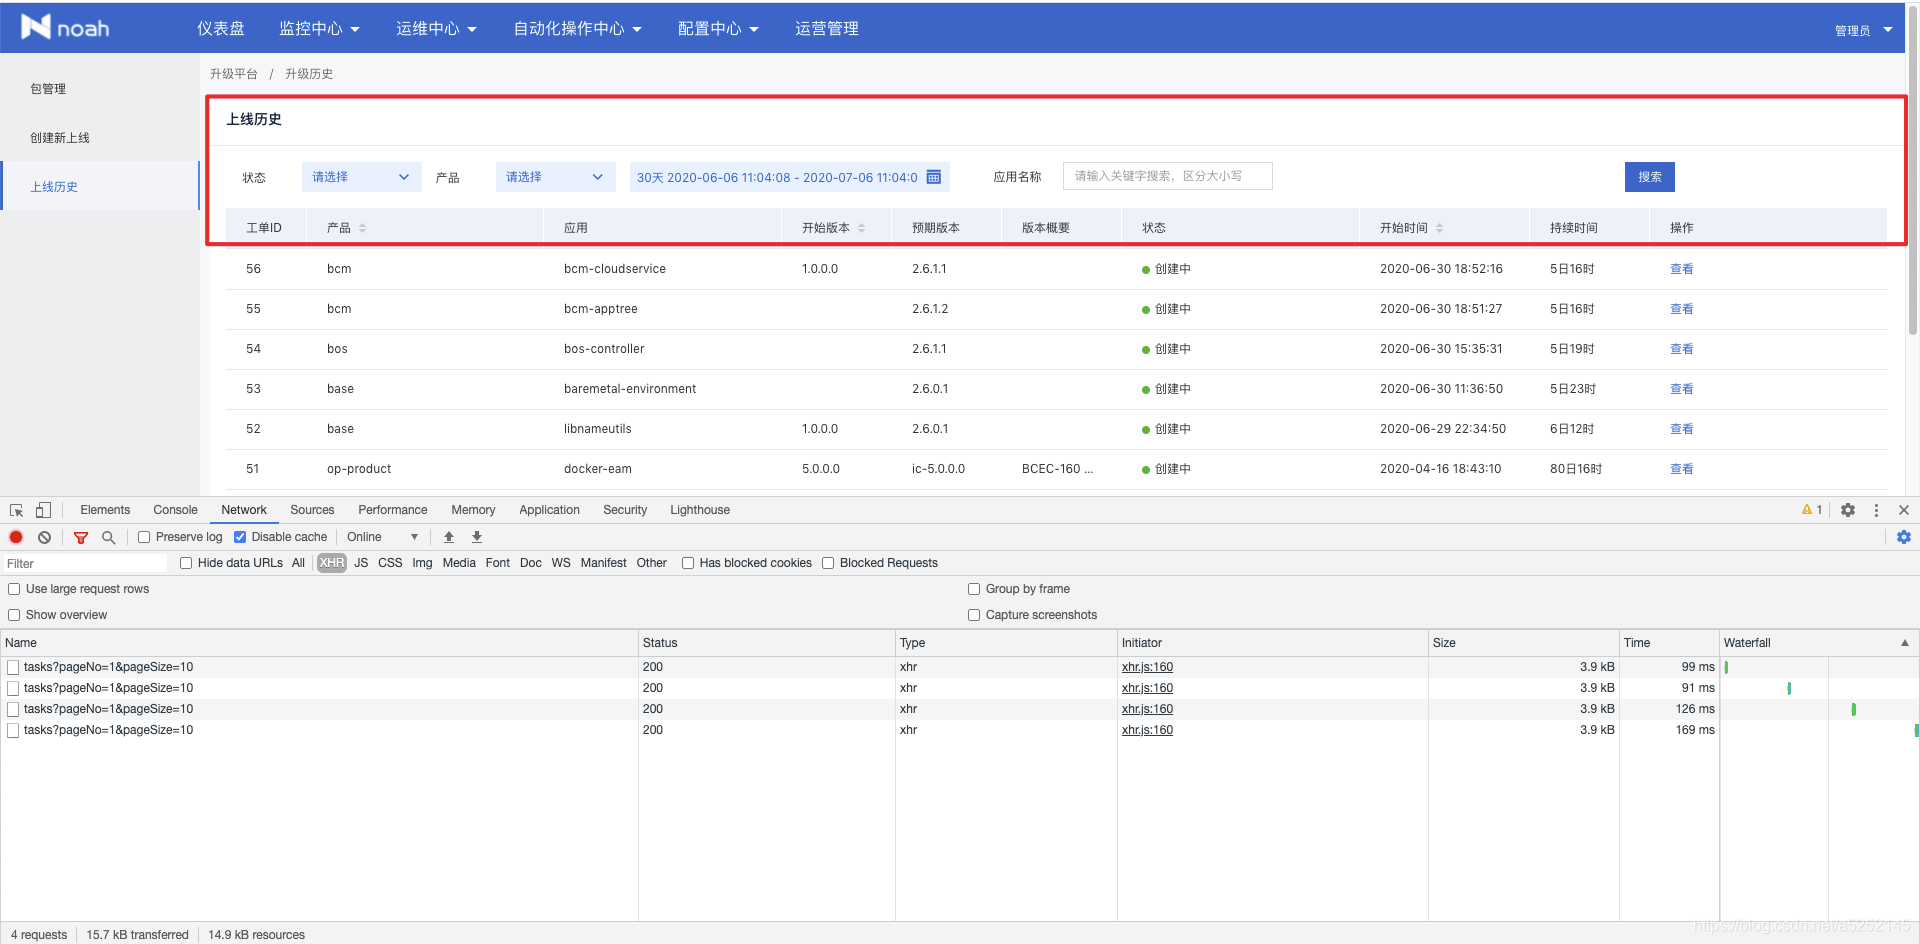
Task: Click the noah logo
Action: pyautogui.click(x=65, y=27)
